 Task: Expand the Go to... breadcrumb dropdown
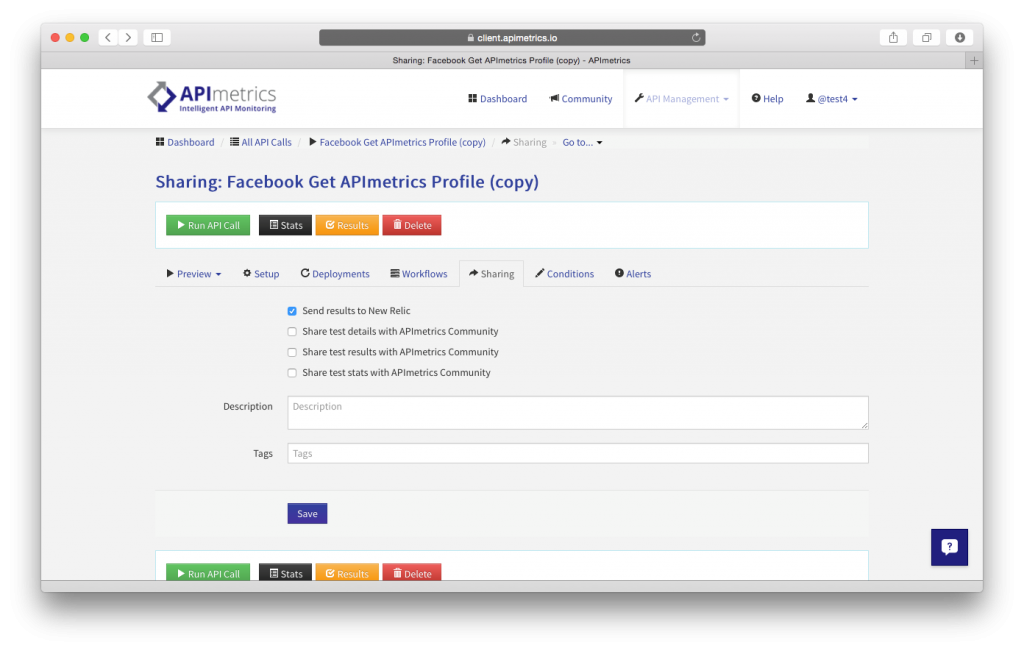pyautogui.click(x=582, y=142)
